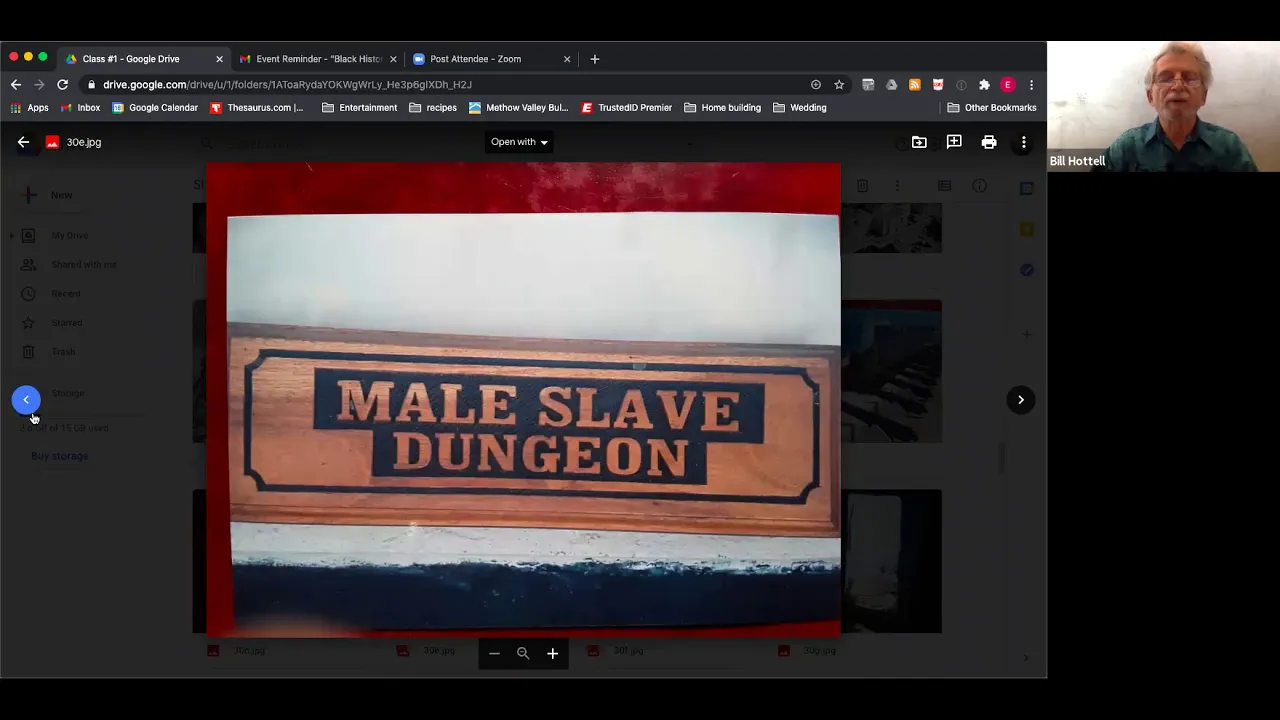The height and width of the screenshot is (720, 1280).
Task: Open the Home building bookmarks folder
Action: pyautogui.click(x=721, y=108)
